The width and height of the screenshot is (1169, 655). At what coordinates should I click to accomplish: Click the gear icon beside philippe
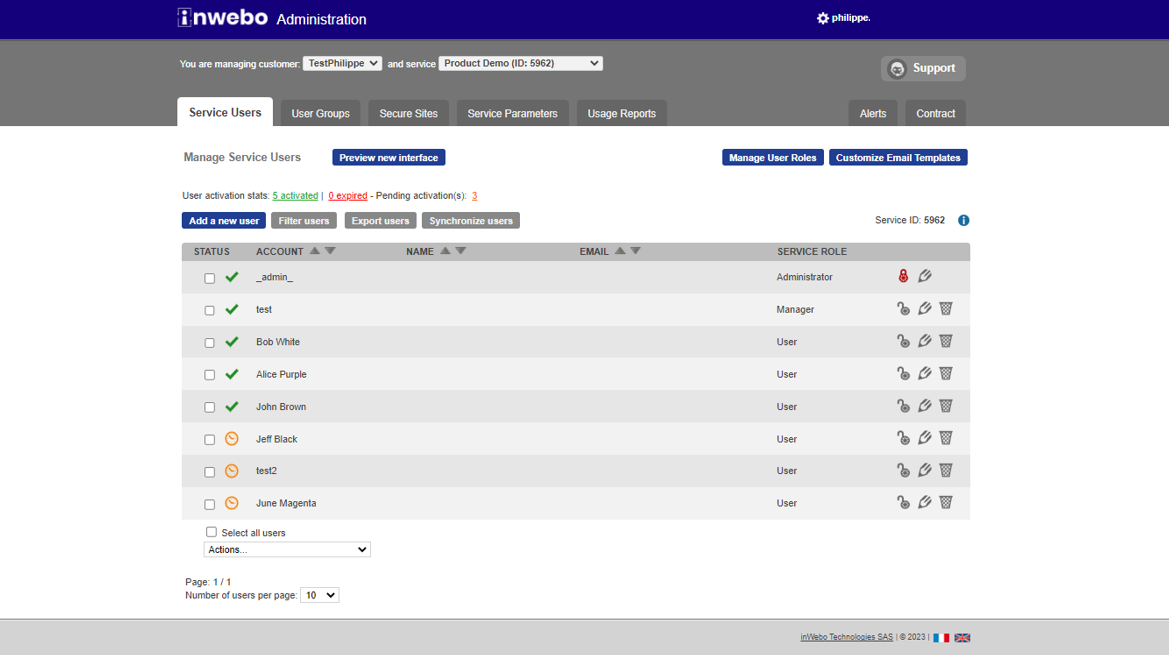pyautogui.click(x=822, y=17)
